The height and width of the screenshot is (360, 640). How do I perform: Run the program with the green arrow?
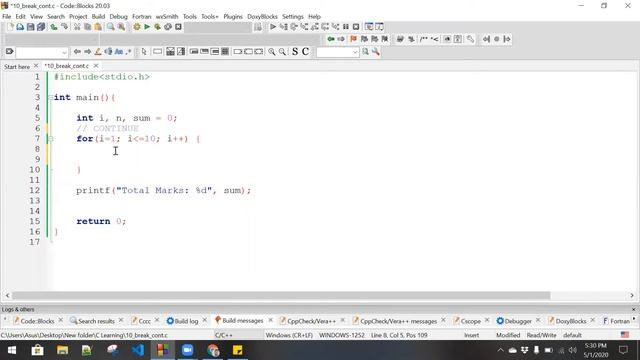147,27
